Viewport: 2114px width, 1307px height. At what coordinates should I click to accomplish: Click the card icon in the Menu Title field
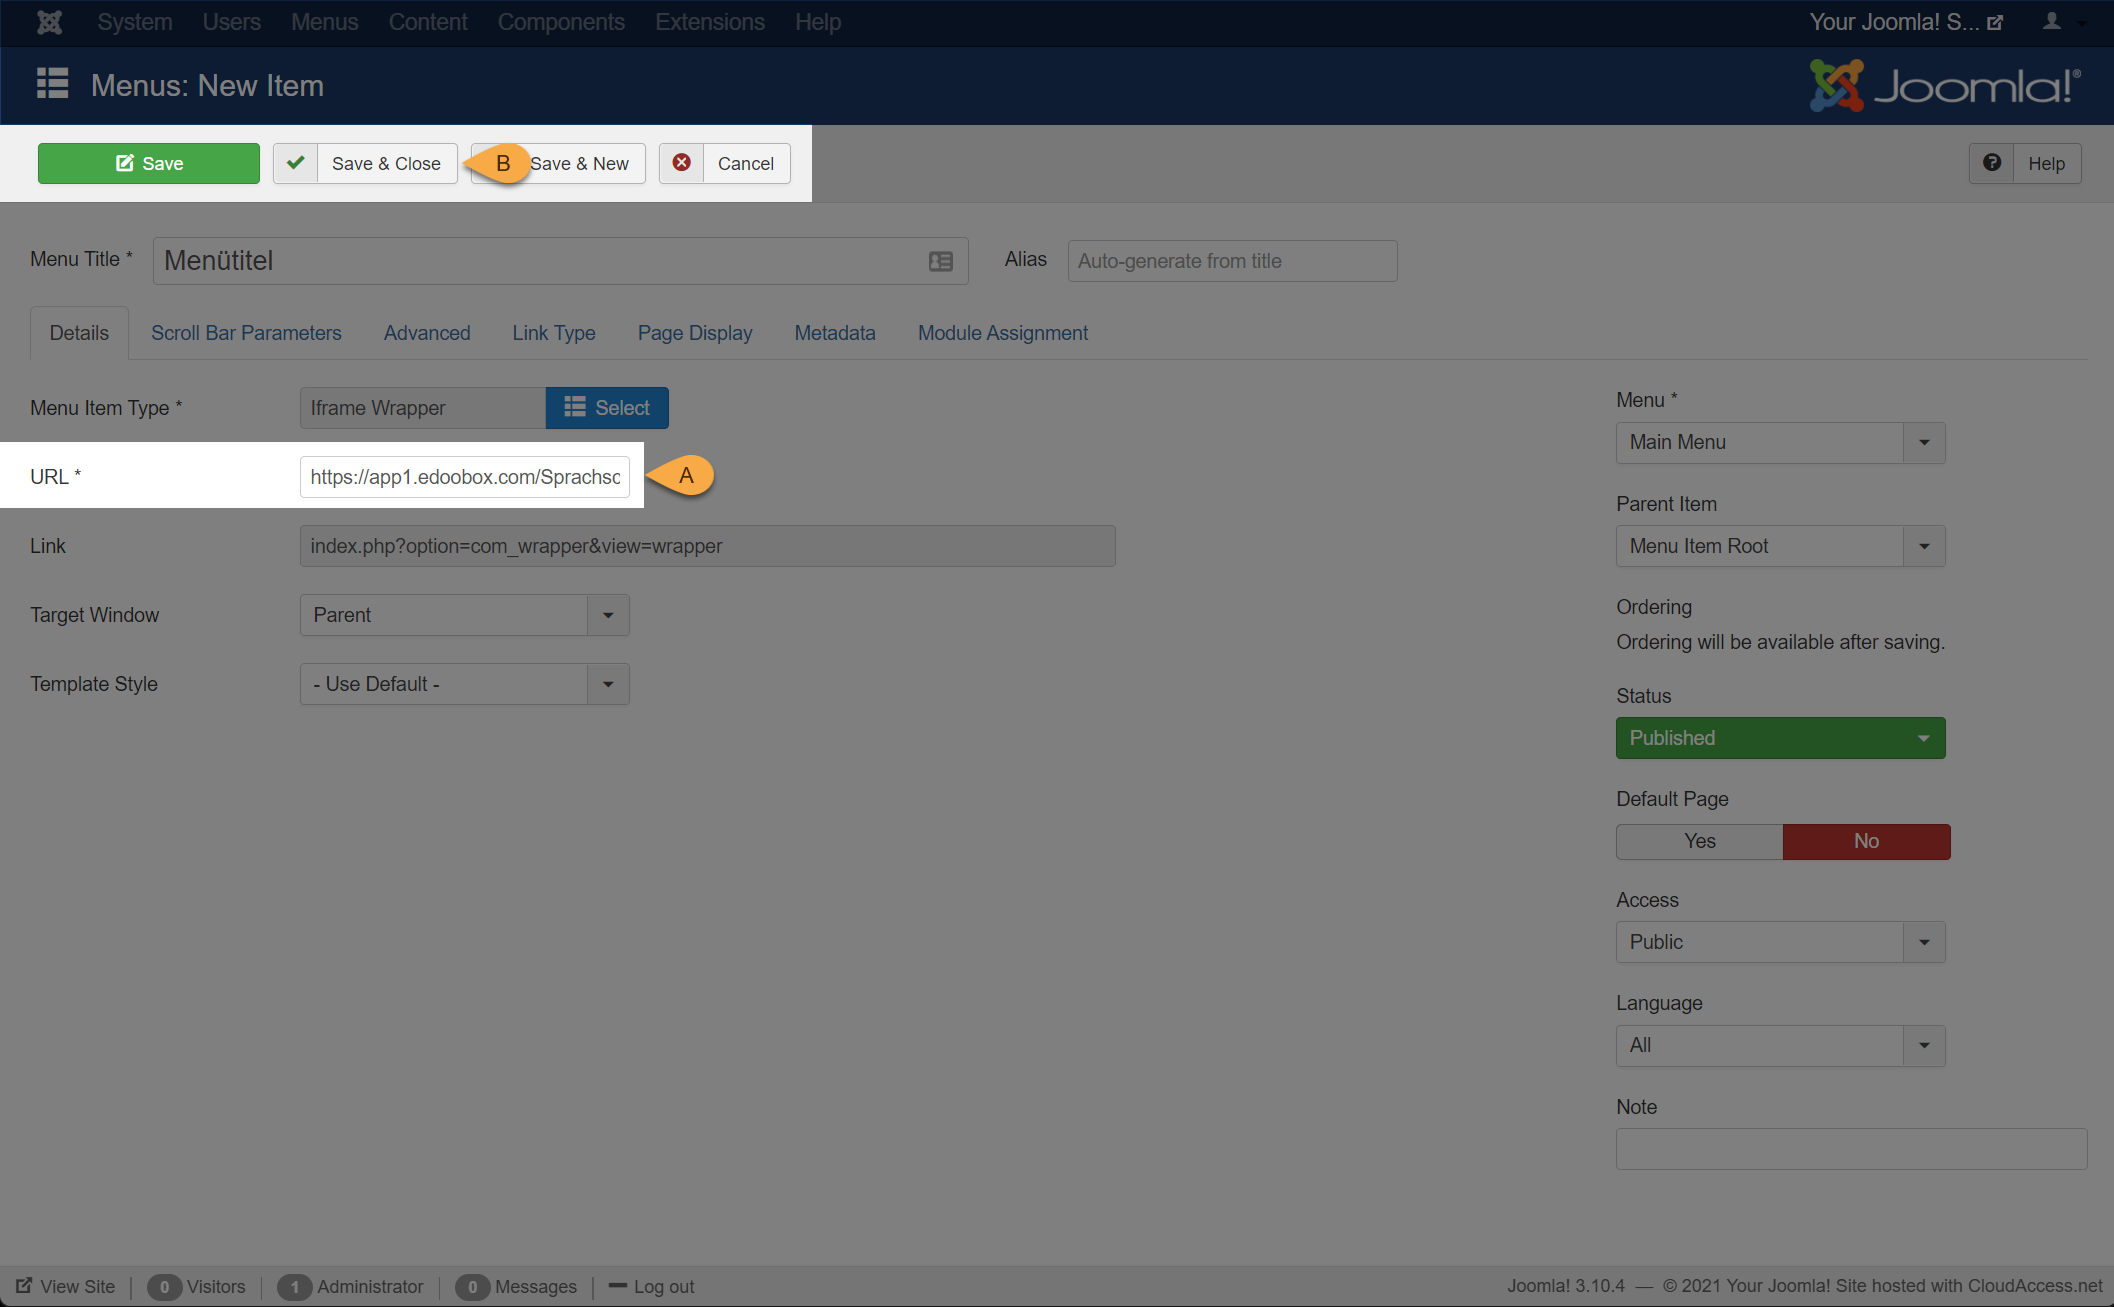(940, 261)
